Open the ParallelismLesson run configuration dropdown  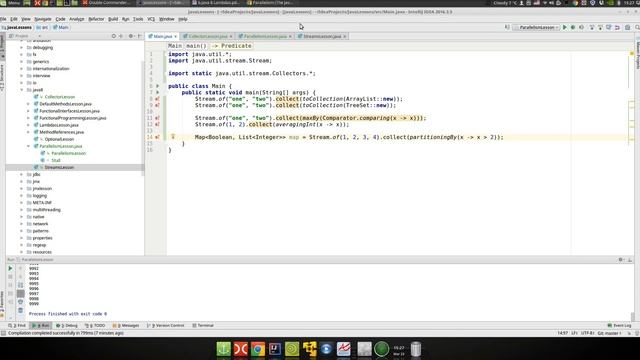coord(536,27)
